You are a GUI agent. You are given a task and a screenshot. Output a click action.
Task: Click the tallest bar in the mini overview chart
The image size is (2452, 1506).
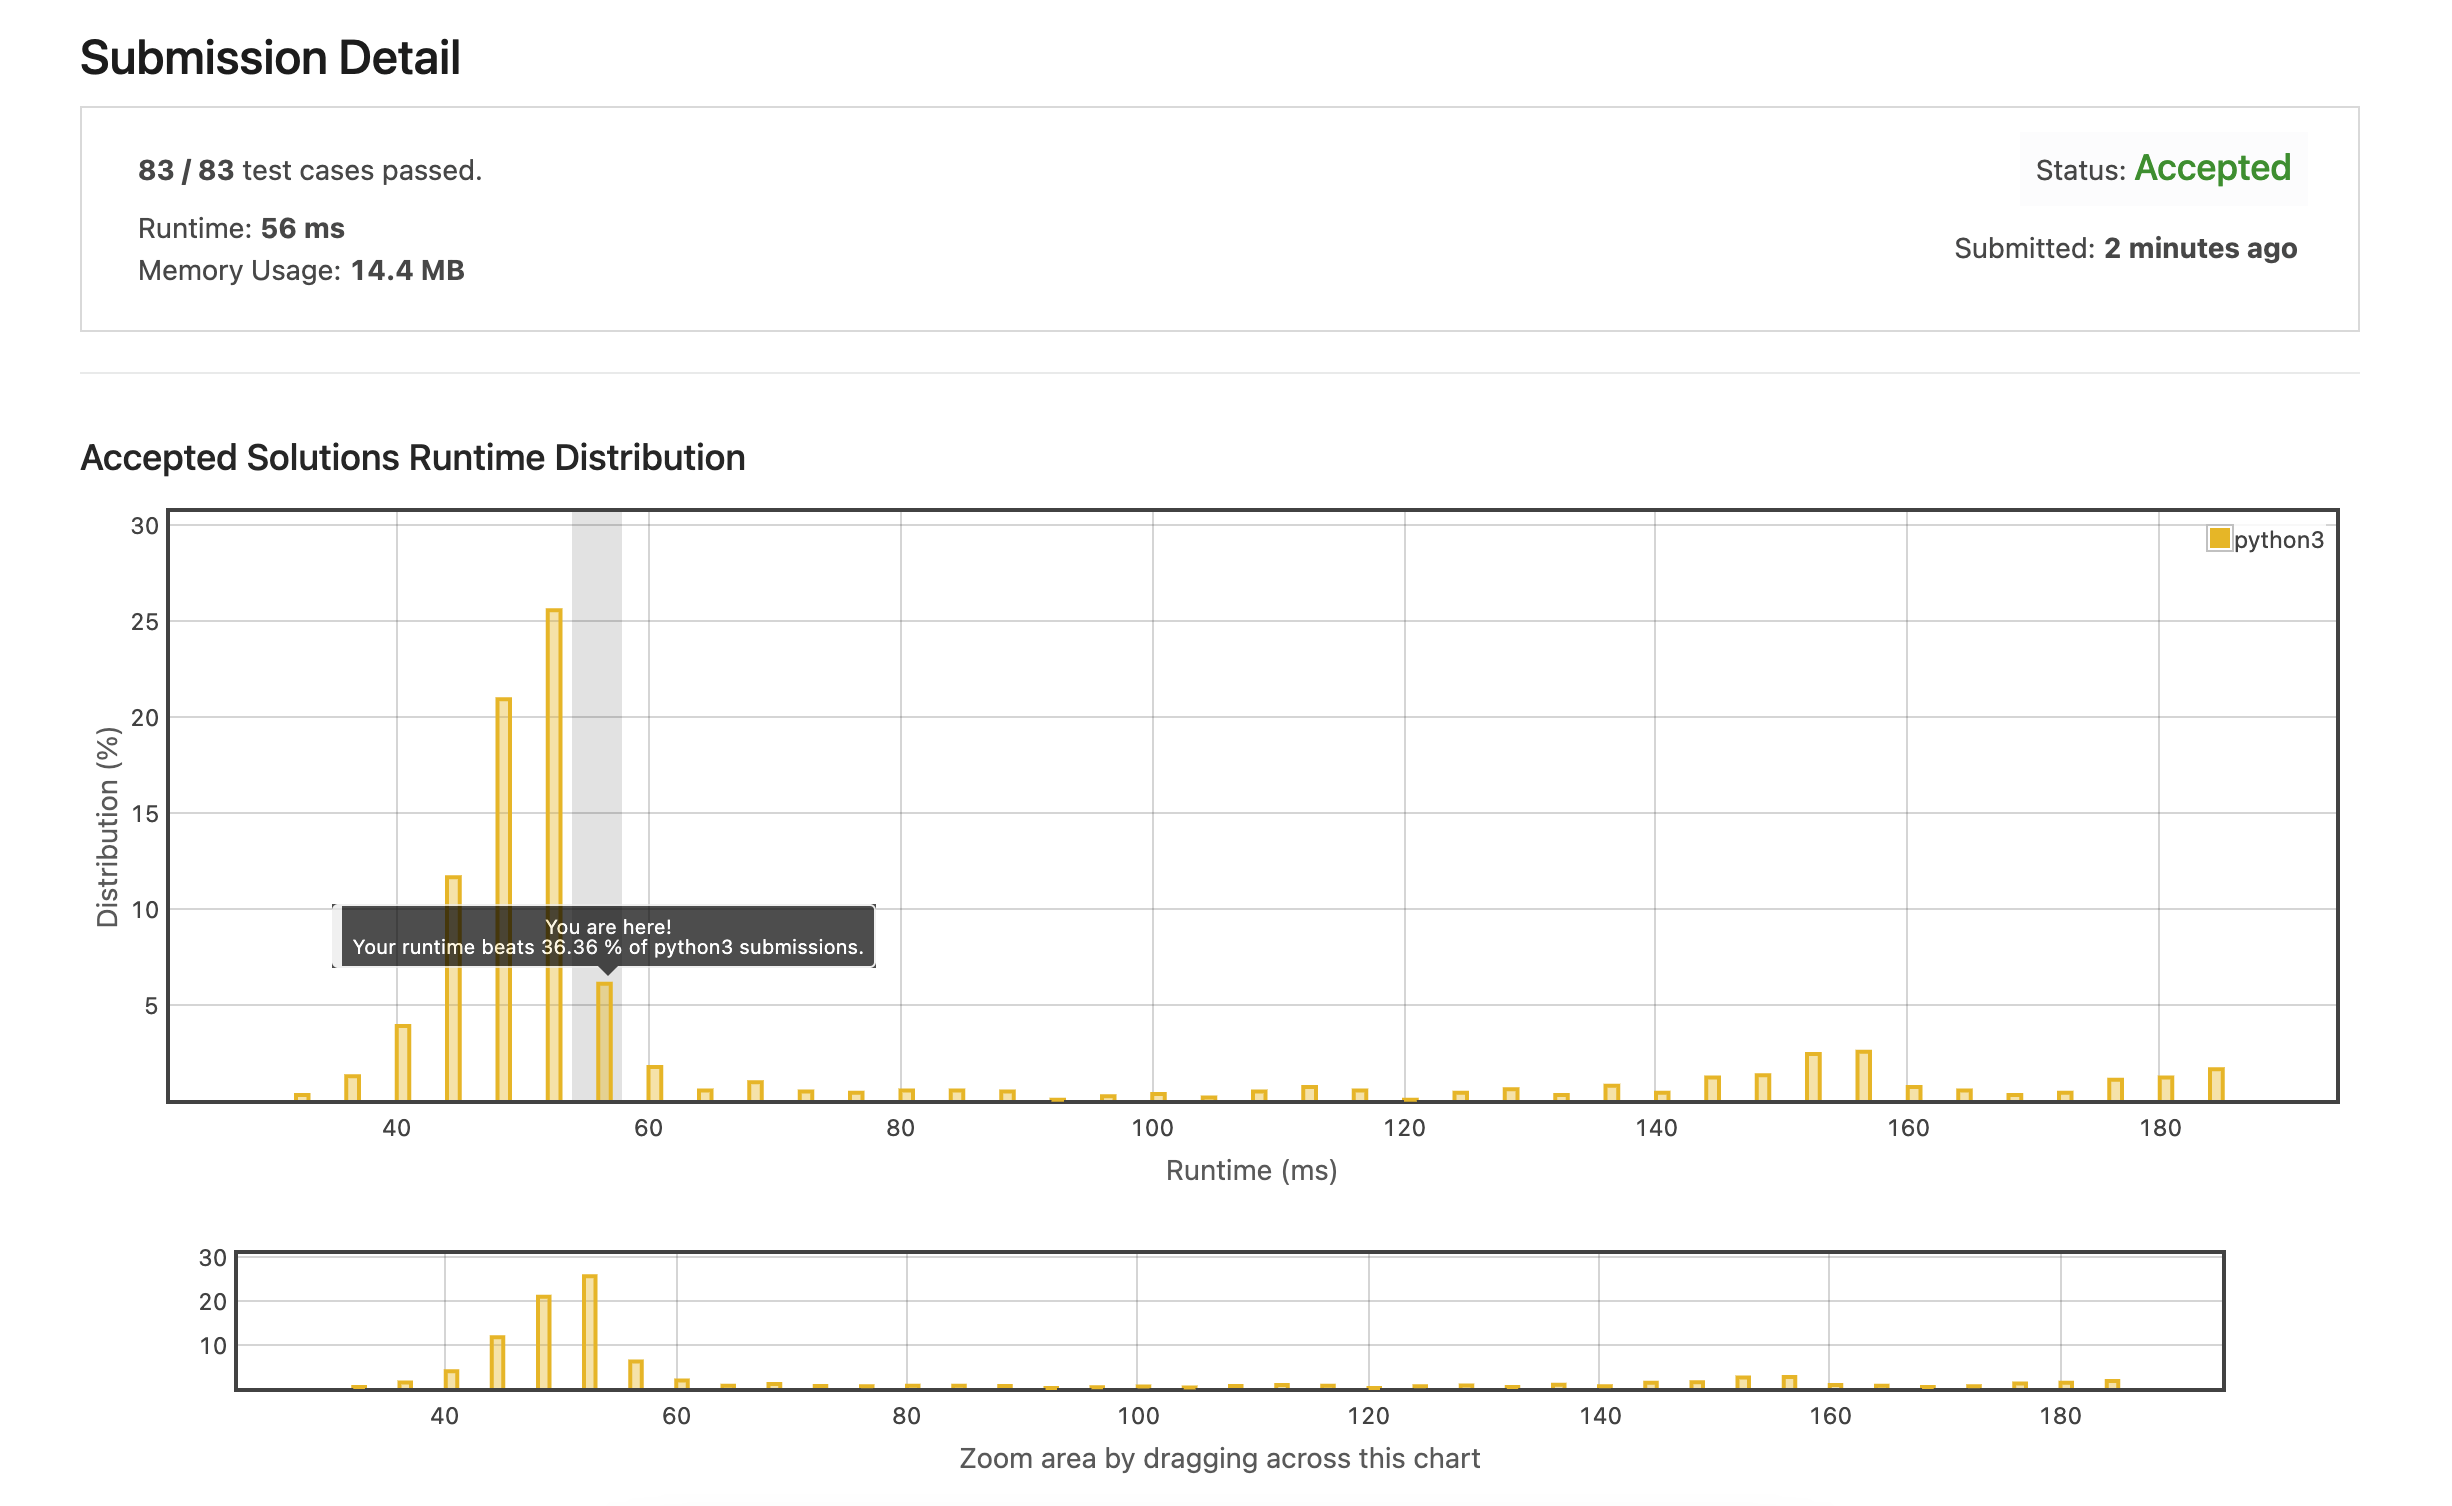[589, 1330]
